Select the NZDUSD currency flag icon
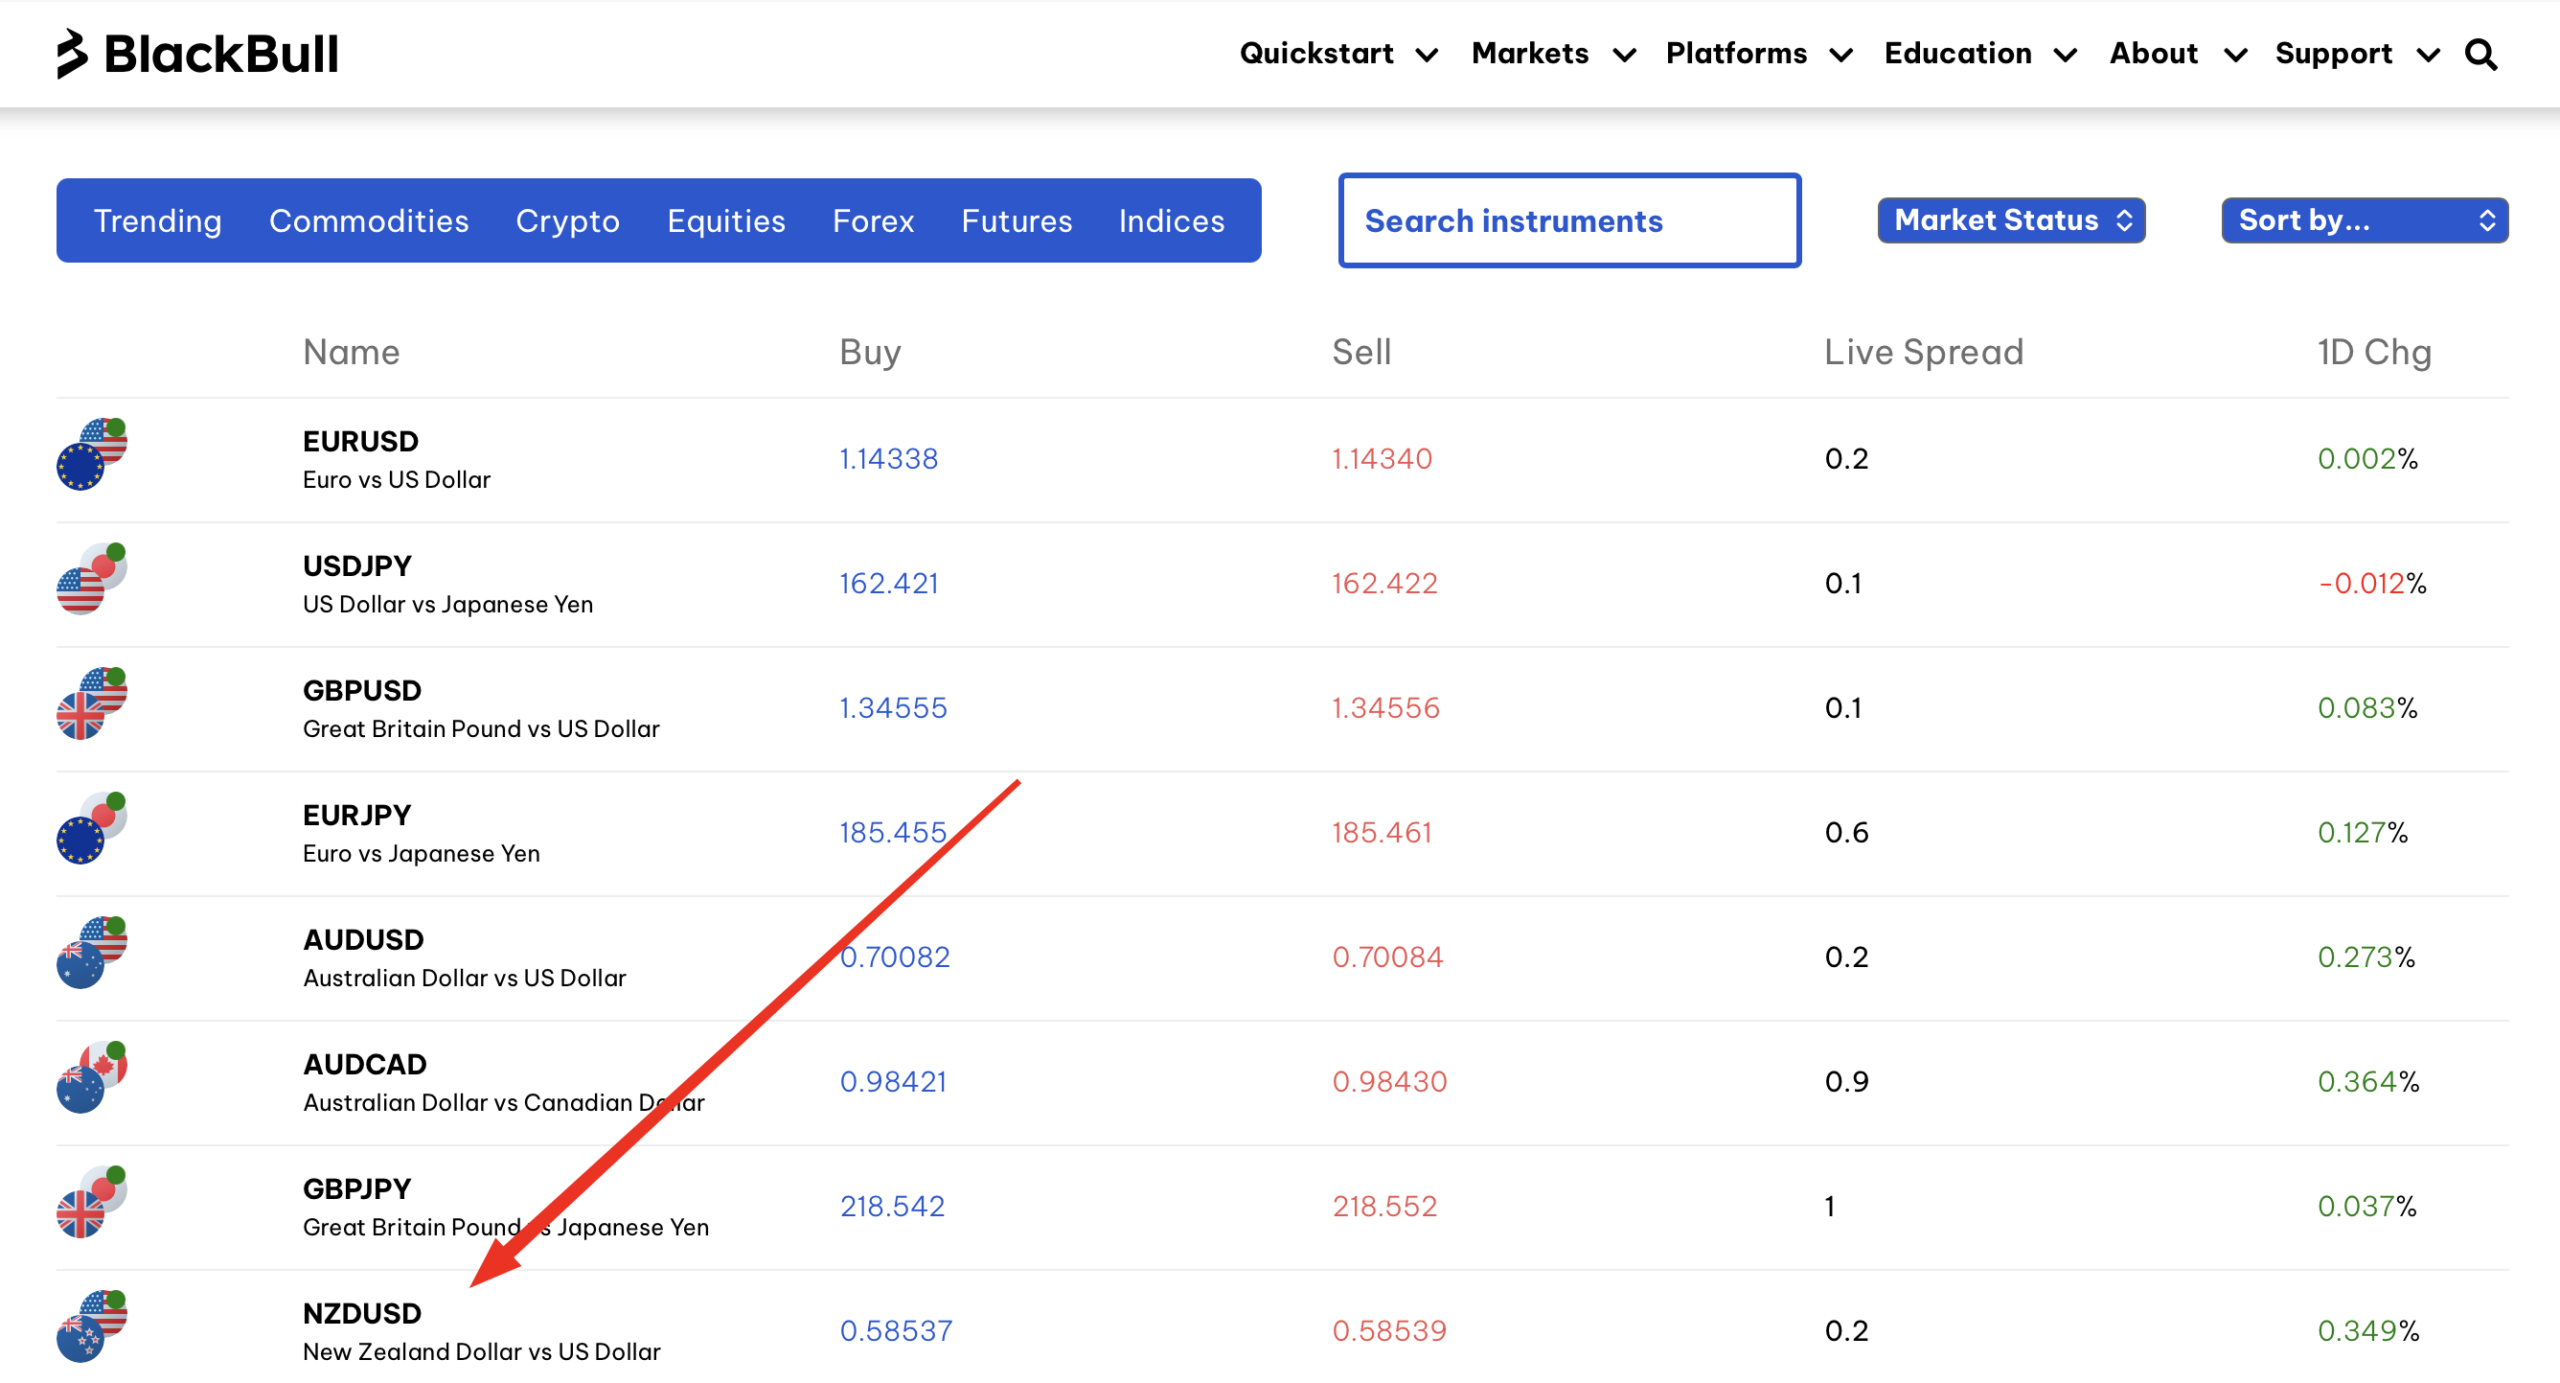The image size is (2560, 1383). point(92,1326)
